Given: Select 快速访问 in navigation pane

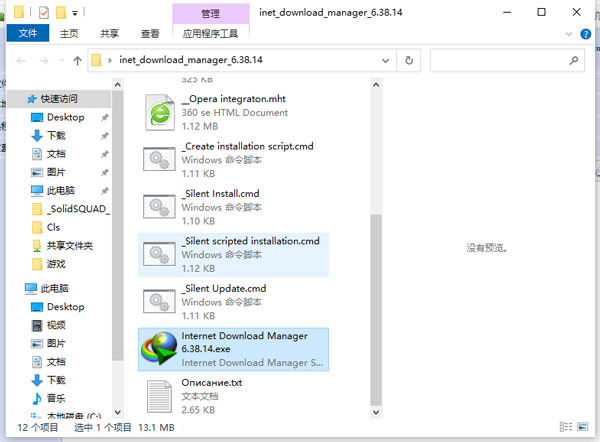Looking at the screenshot, I should (x=59, y=99).
